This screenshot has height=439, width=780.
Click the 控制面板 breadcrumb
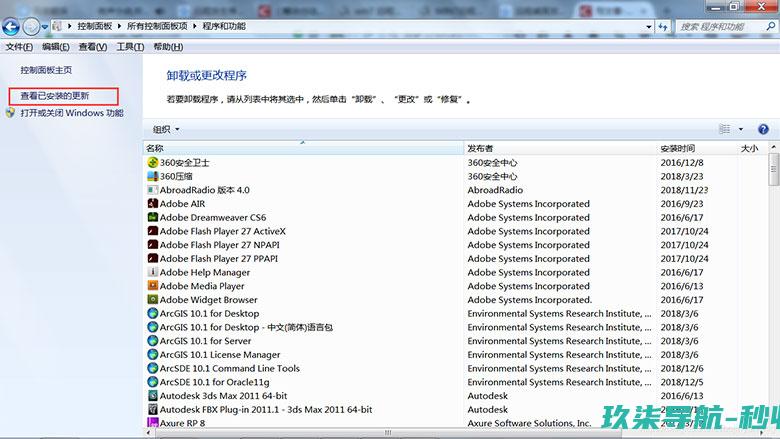point(95,26)
